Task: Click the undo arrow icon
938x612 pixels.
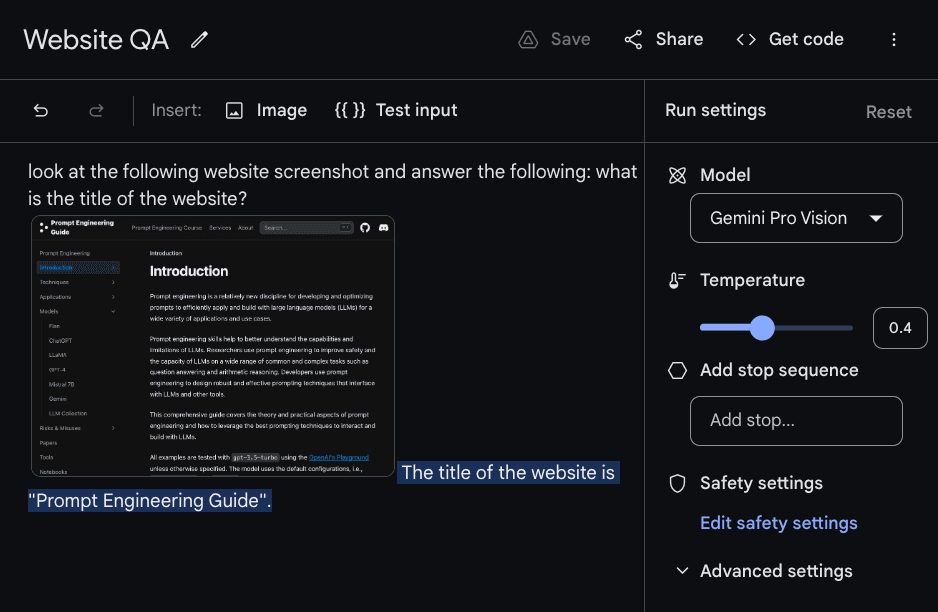Action: 40,110
